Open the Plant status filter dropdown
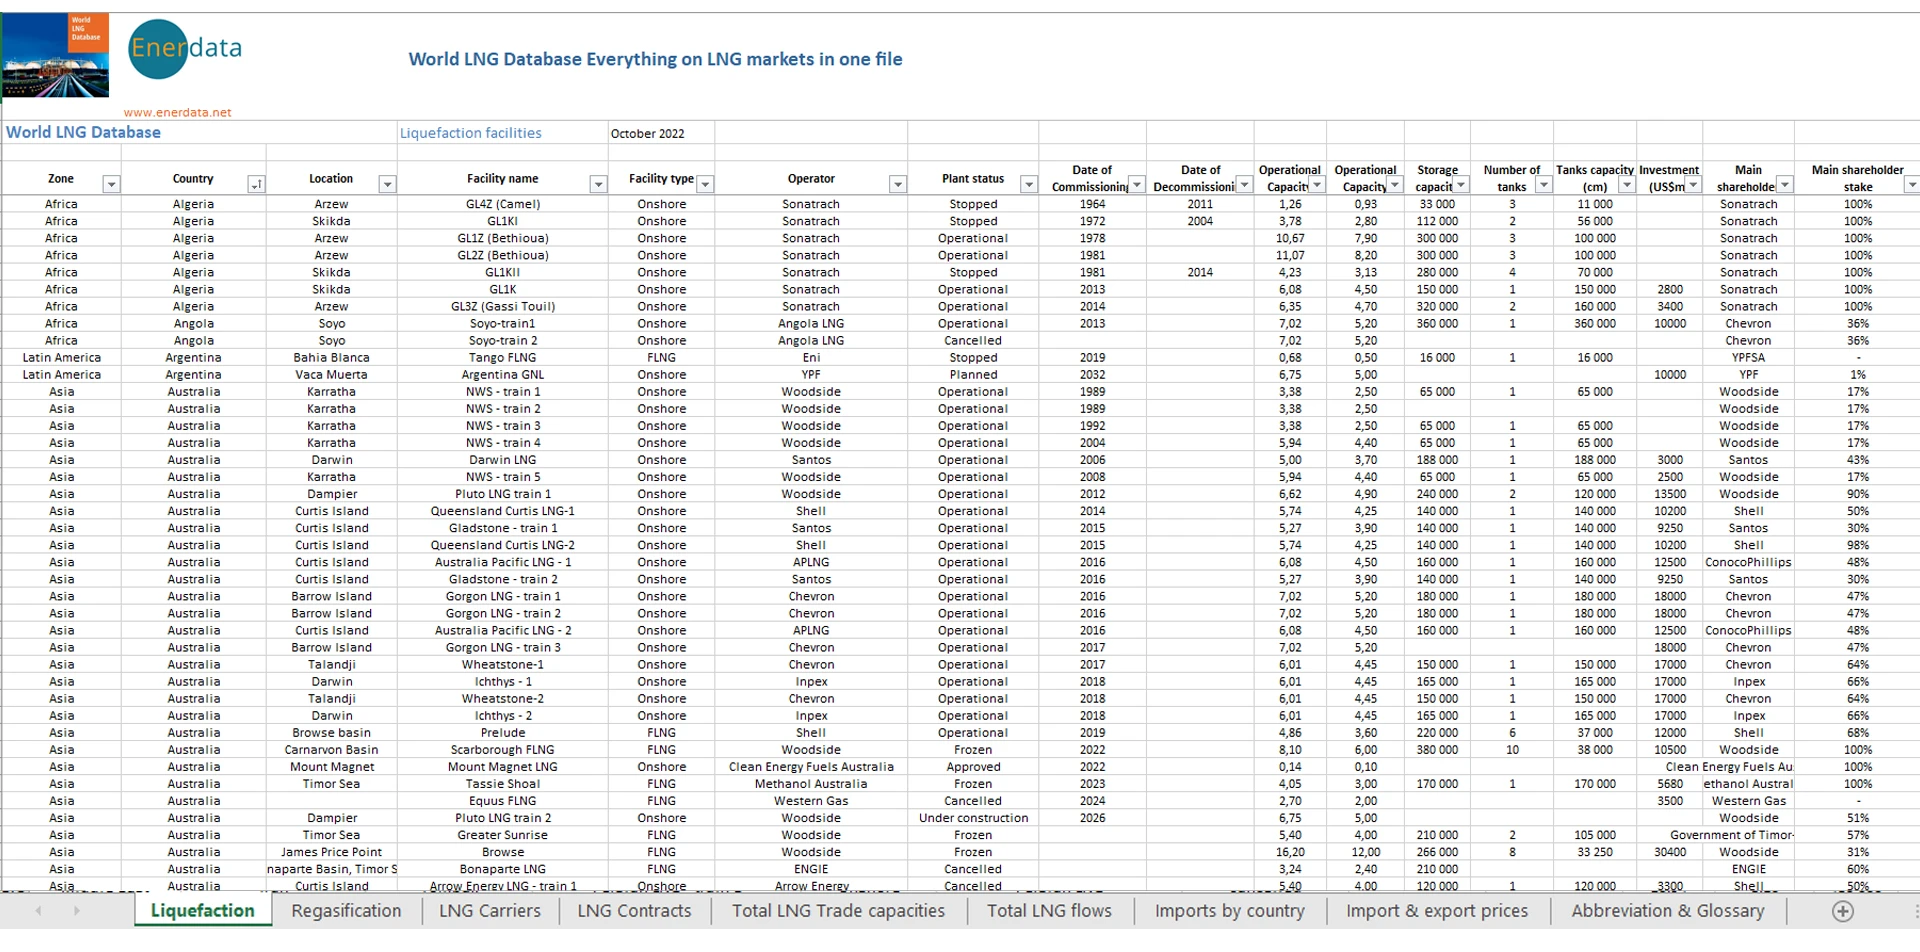The image size is (1920, 952). pyautogui.click(x=1028, y=184)
